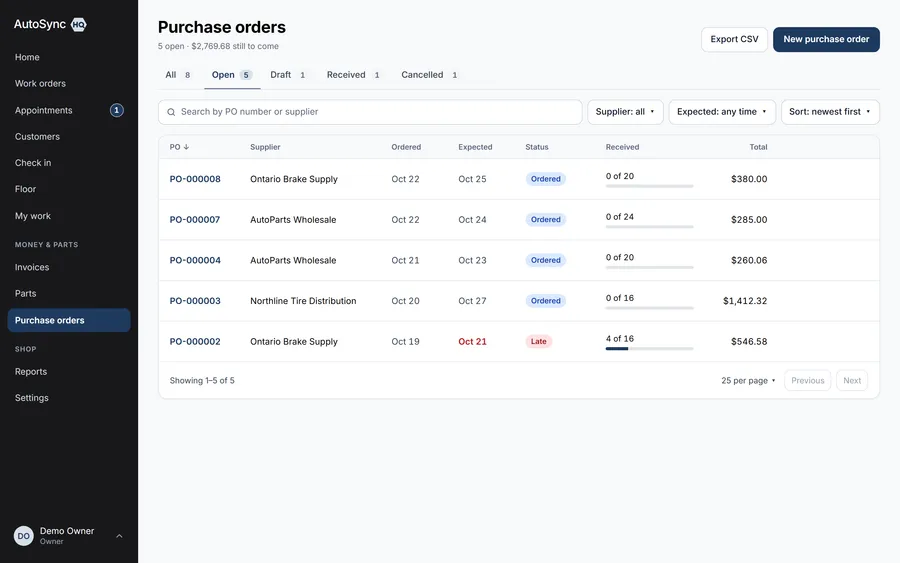The height and width of the screenshot is (563, 900).
Task: Open purchase order PO-000007
Action: [x=195, y=220]
